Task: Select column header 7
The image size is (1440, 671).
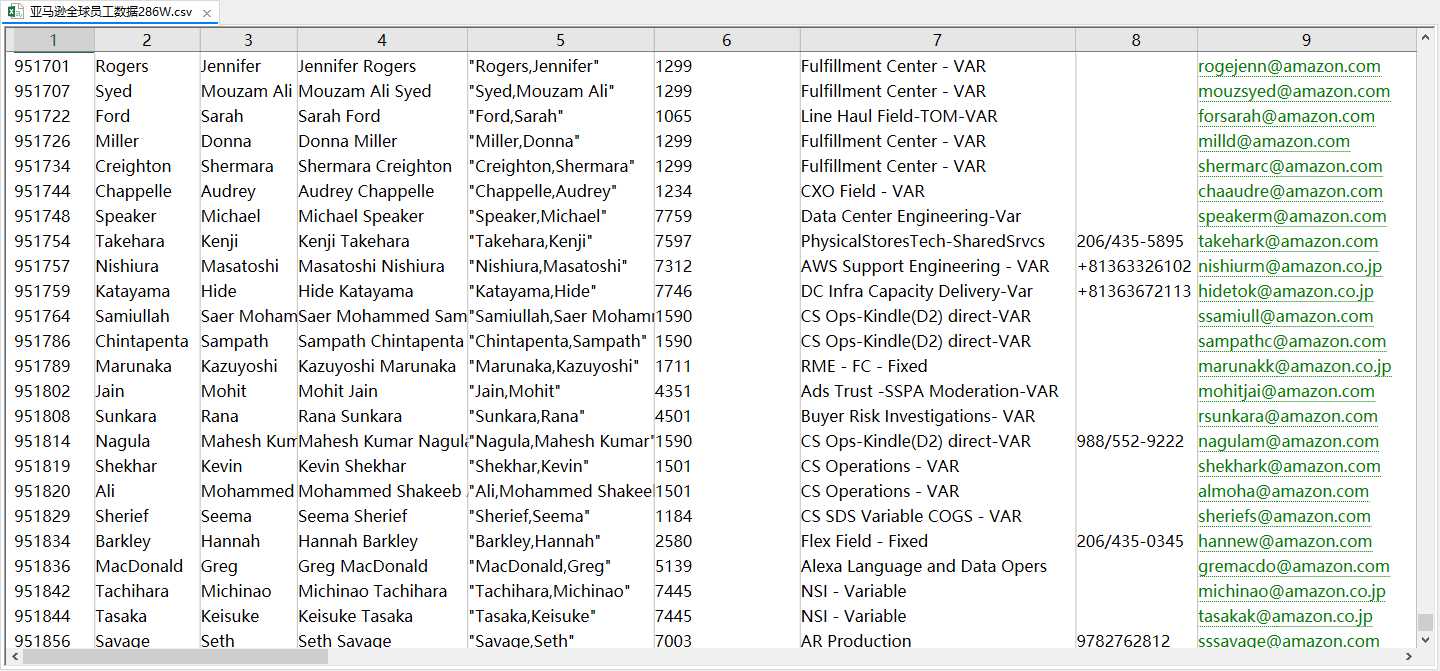Action: coord(937,40)
